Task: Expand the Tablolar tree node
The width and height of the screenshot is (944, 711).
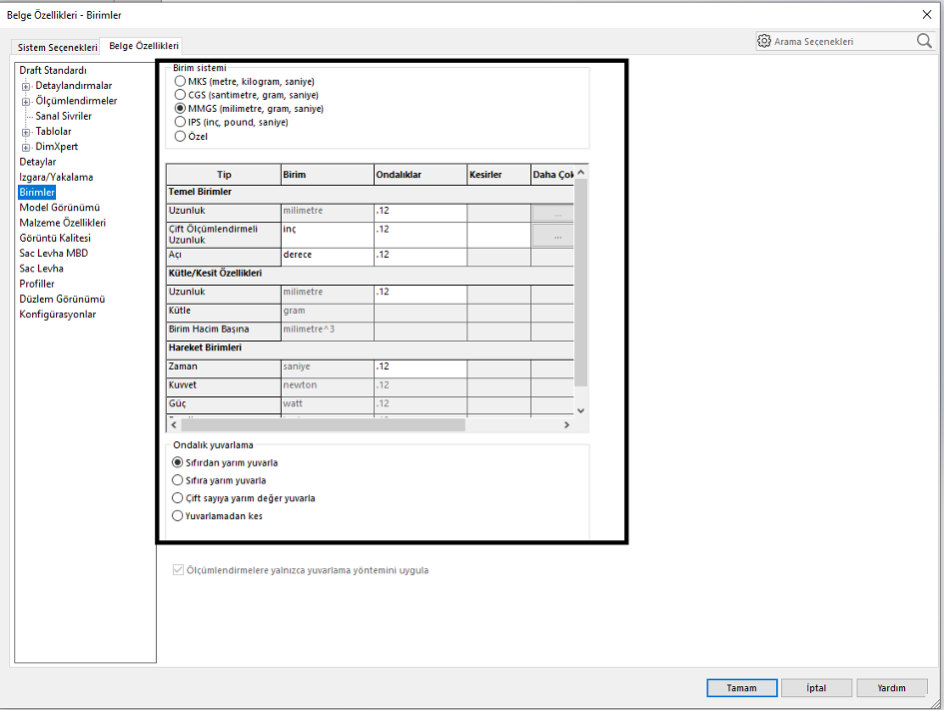Action: coord(26,132)
